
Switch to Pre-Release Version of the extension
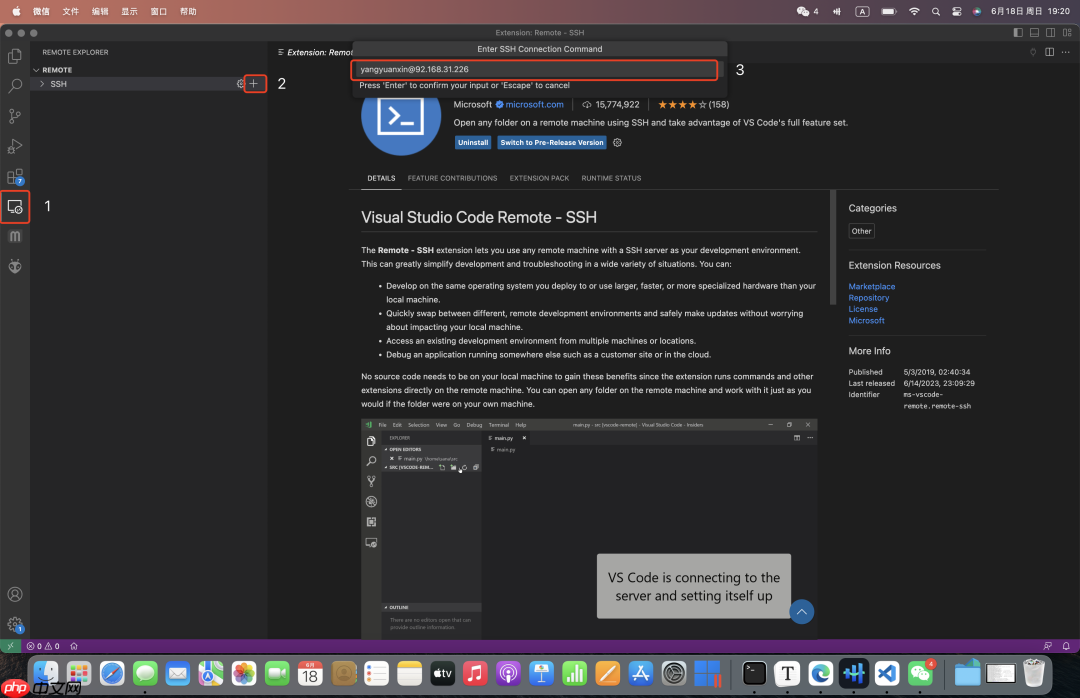(551, 142)
